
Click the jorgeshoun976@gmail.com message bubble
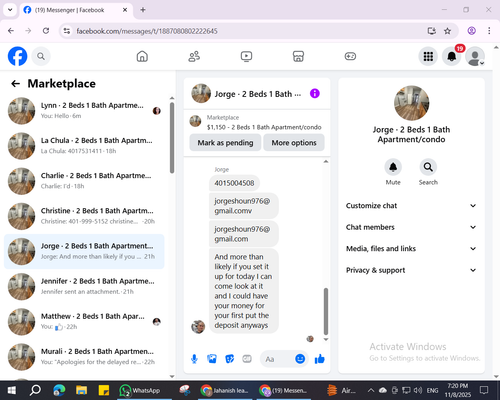click(x=243, y=234)
